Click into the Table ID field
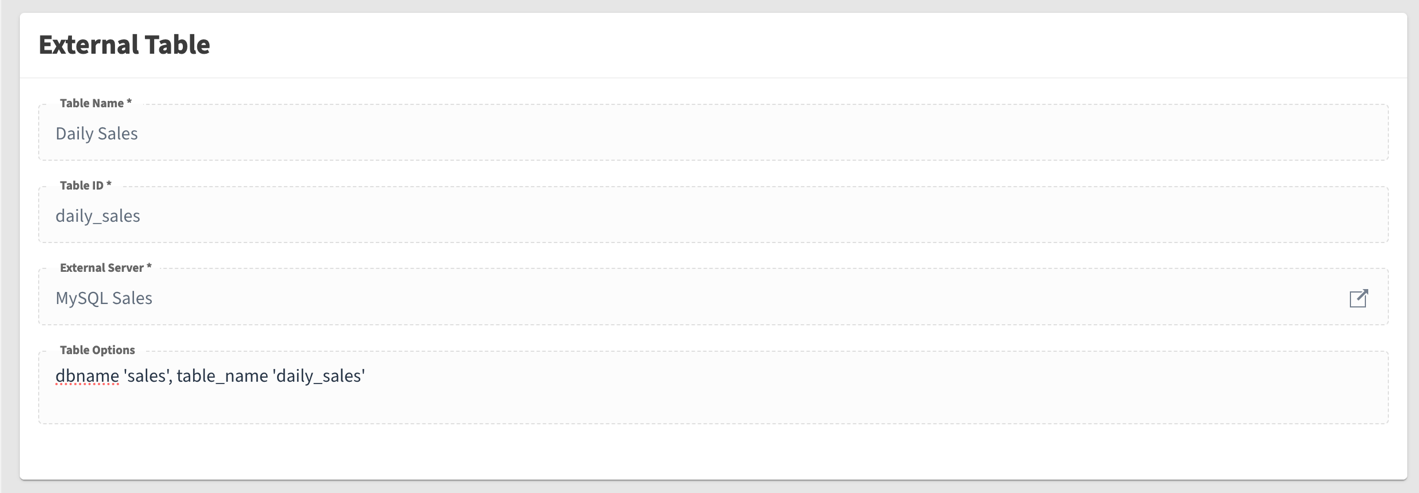The image size is (1419, 493). [x=700, y=216]
